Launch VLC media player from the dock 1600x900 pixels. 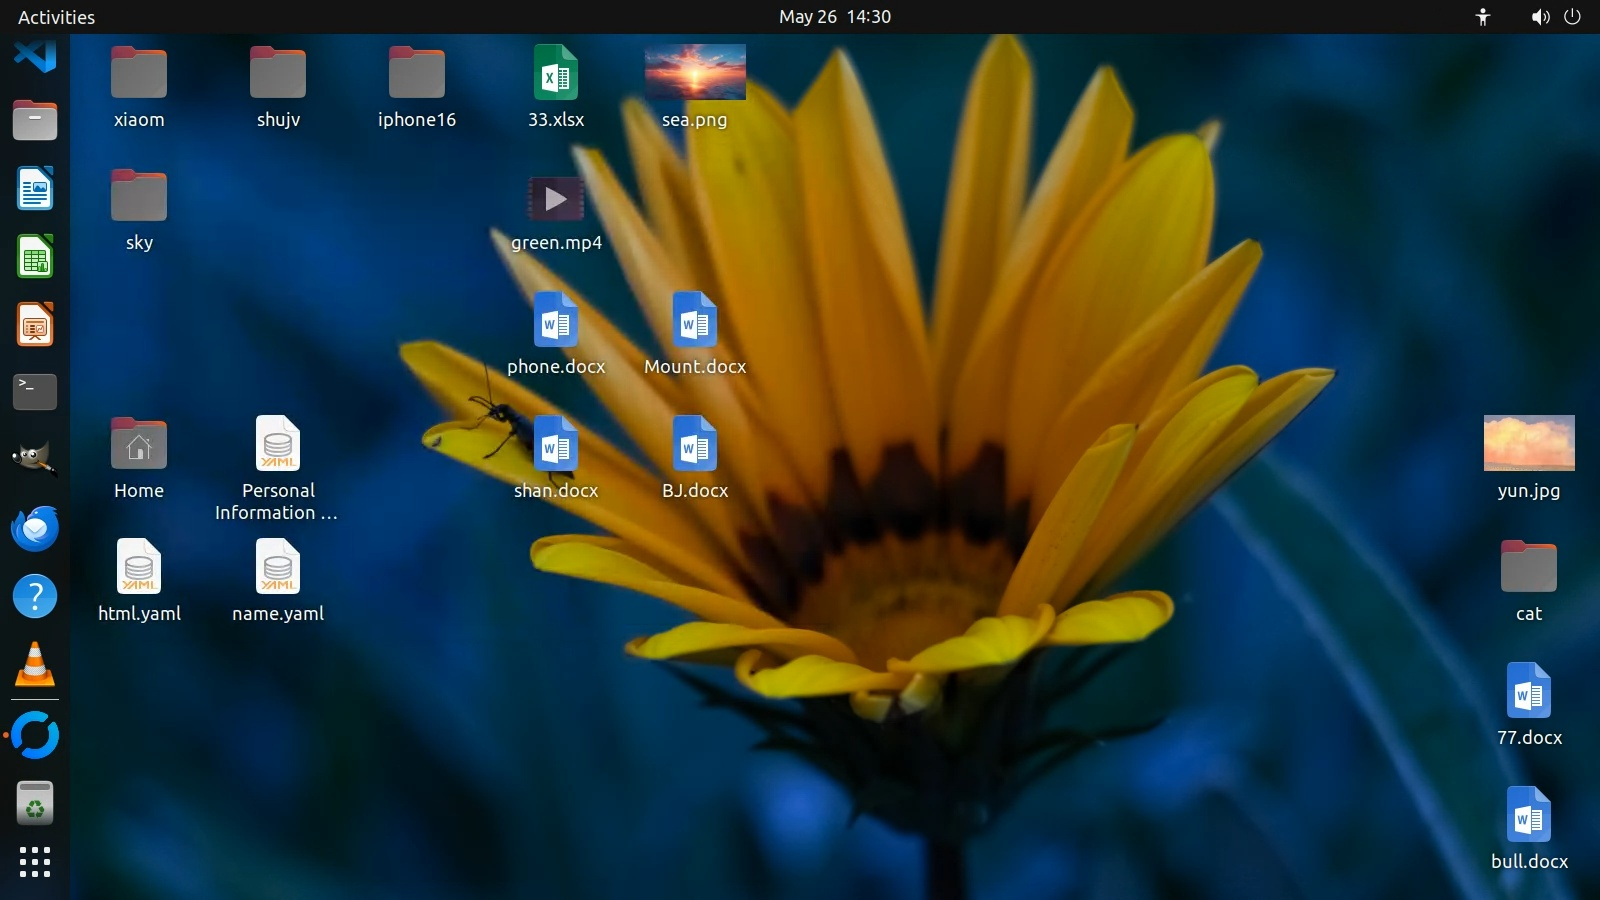click(x=35, y=664)
